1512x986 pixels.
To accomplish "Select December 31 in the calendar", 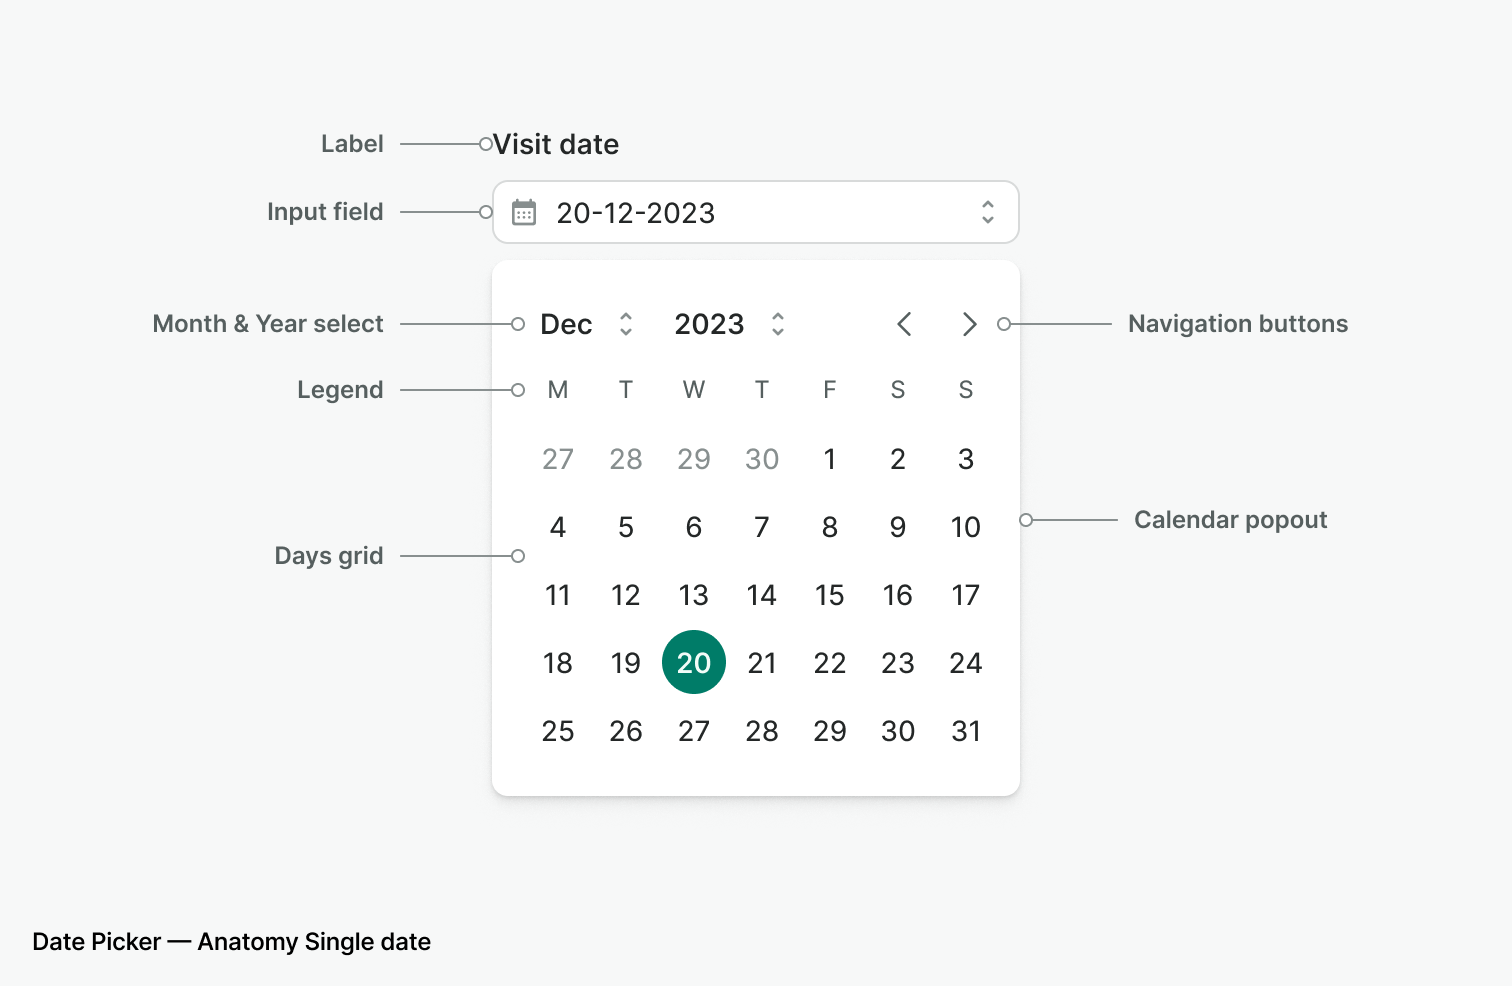I will point(965,731).
